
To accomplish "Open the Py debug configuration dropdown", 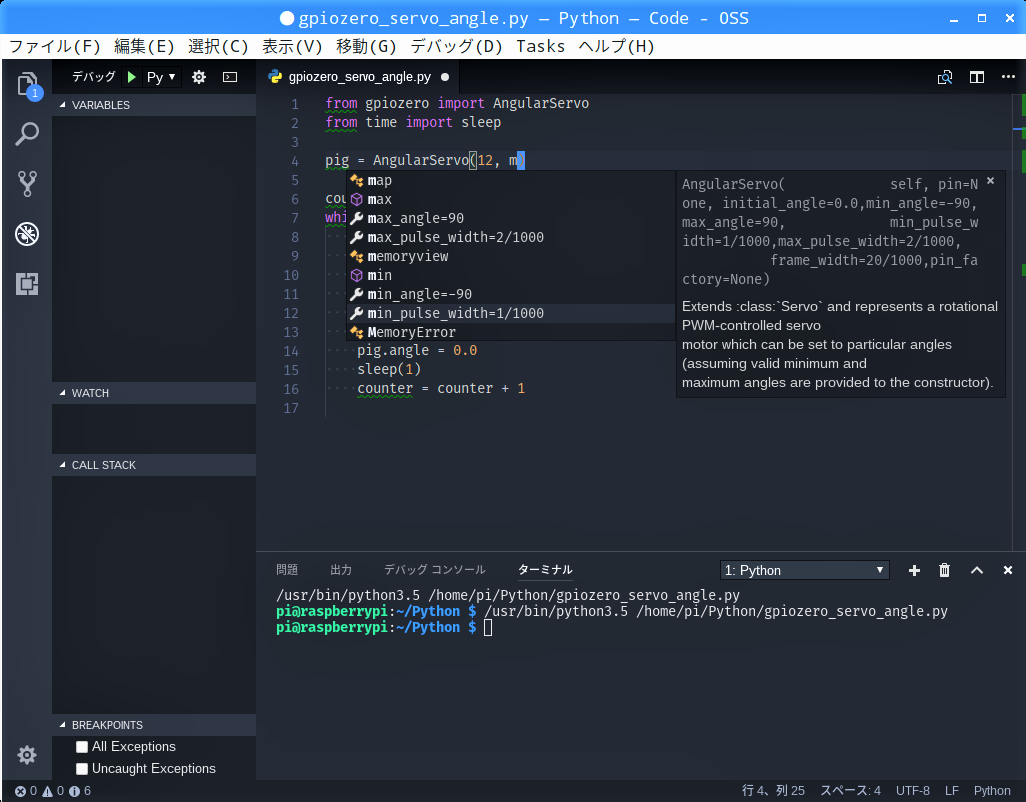I will [162, 77].
